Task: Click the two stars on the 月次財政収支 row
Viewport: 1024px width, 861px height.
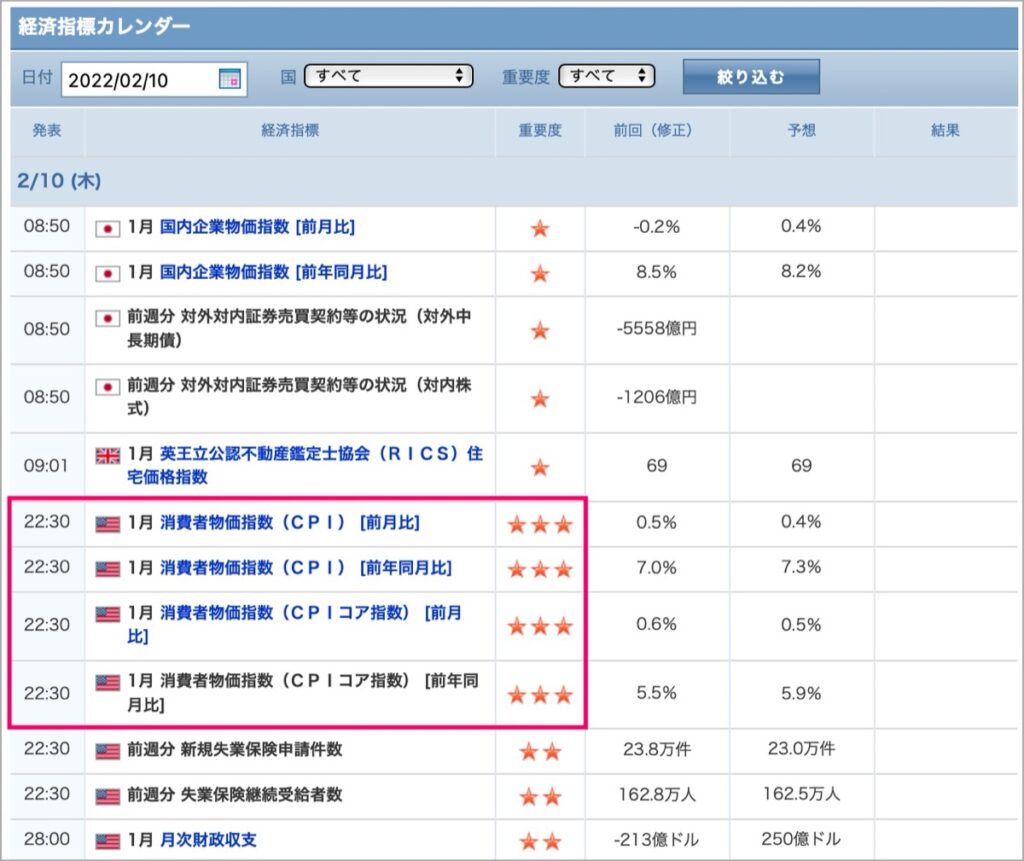Action: coord(540,841)
